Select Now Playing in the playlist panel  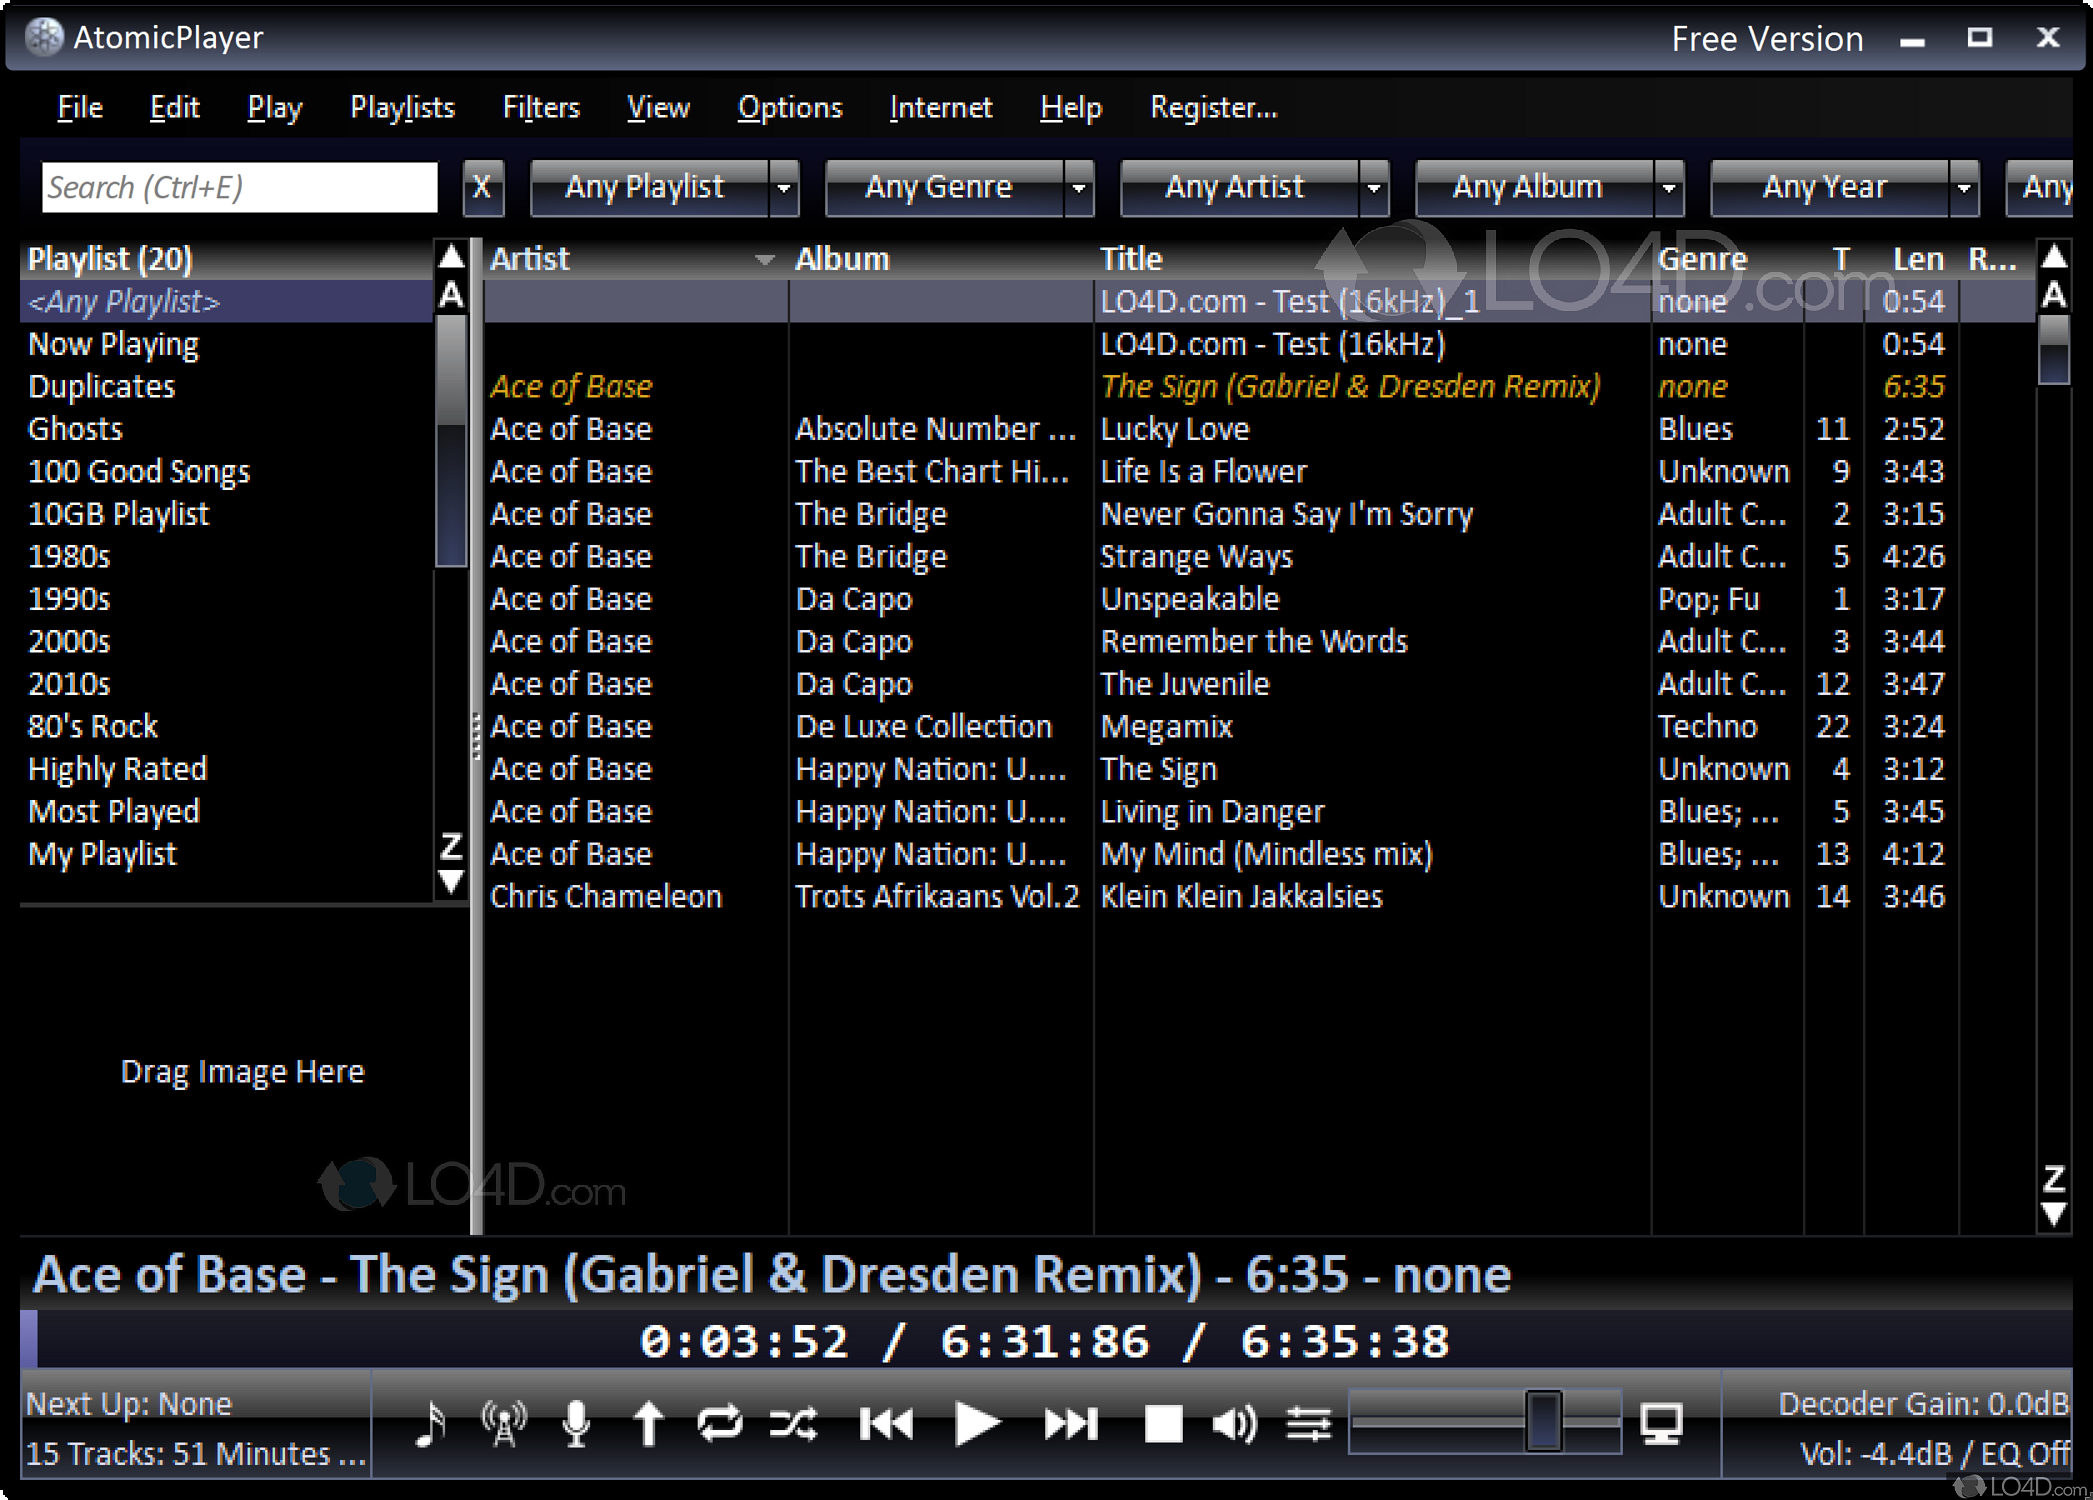pyautogui.click(x=227, y=344)
